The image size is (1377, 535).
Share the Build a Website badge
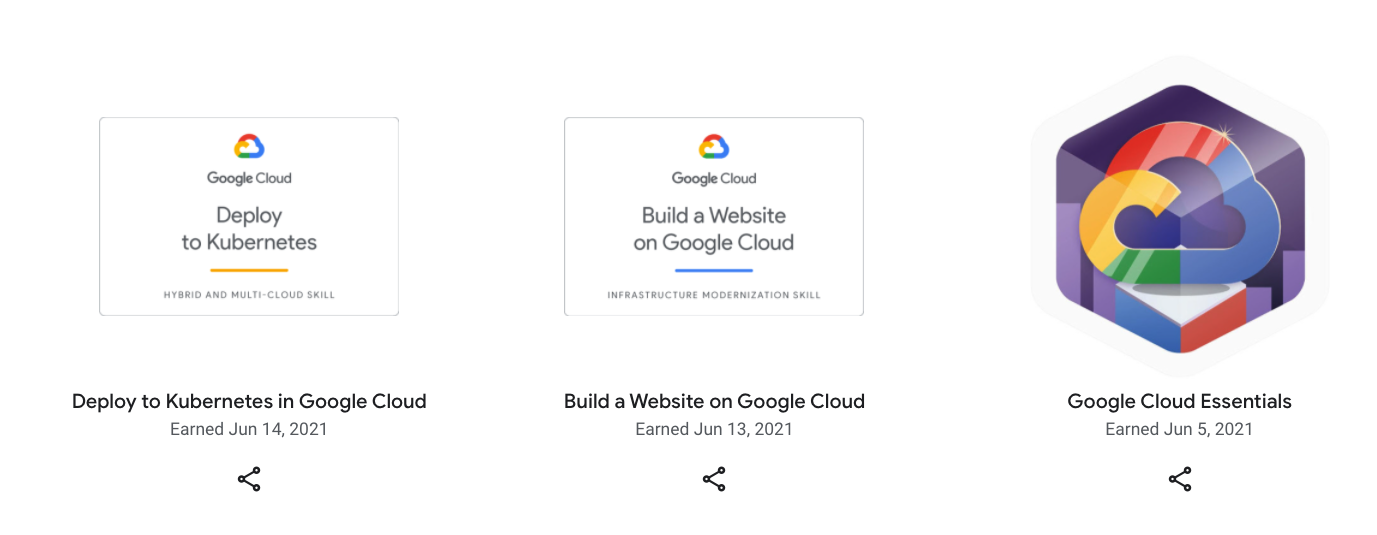(x=714, y=479)
